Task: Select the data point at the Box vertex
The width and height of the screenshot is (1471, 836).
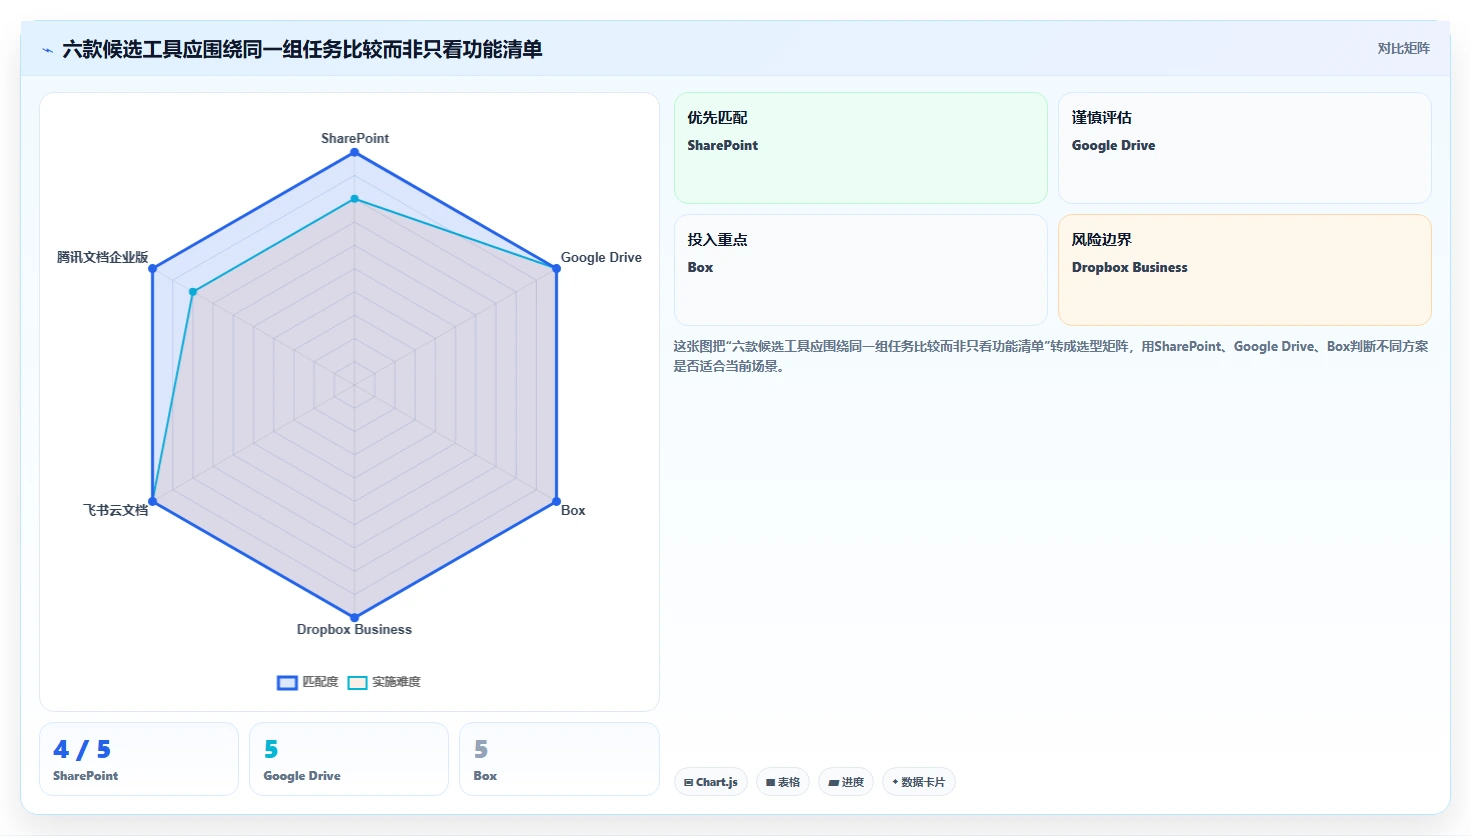Action: [x=556, y=501]
